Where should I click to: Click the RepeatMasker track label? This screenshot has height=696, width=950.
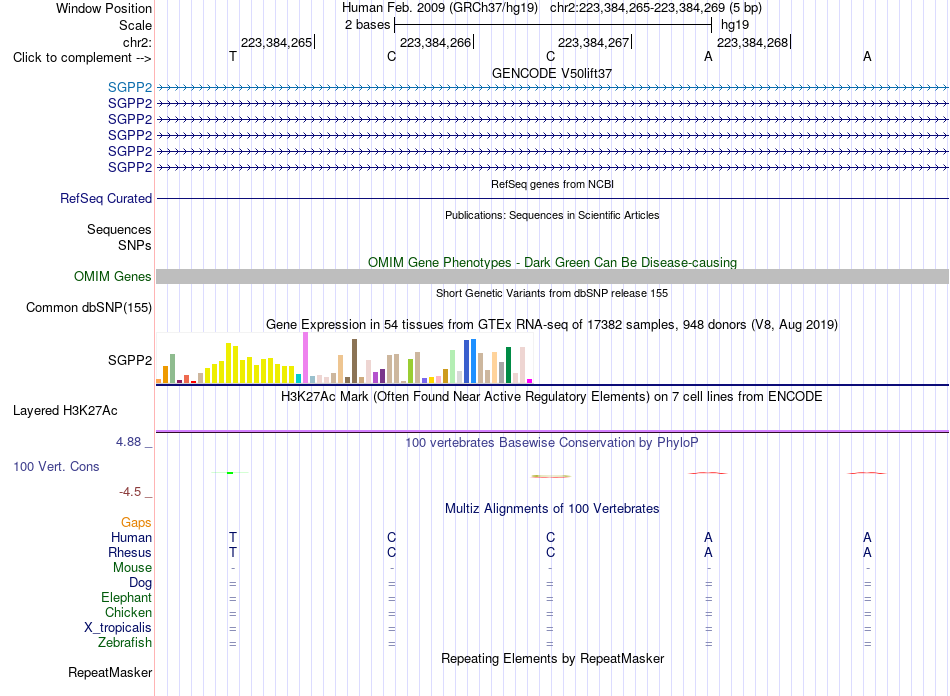[x=110, y=672]
